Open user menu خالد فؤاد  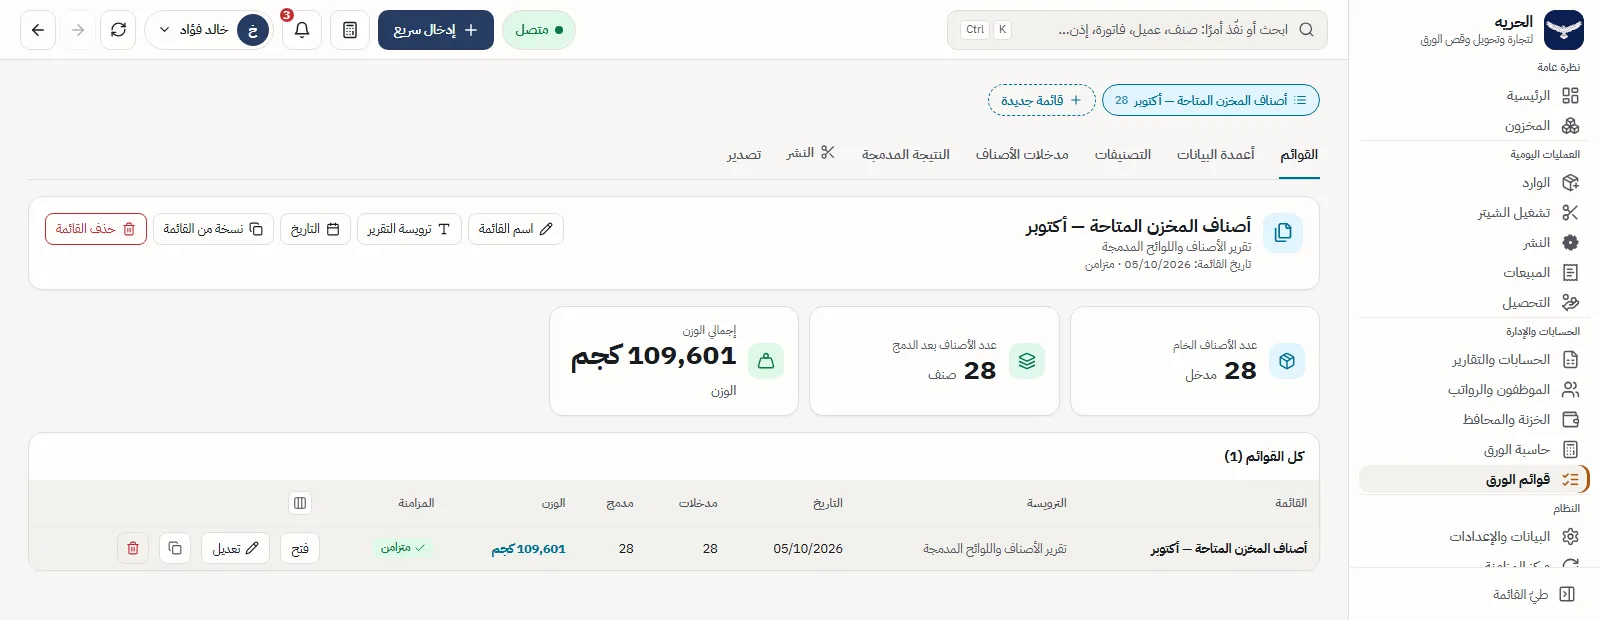point(210,30)
